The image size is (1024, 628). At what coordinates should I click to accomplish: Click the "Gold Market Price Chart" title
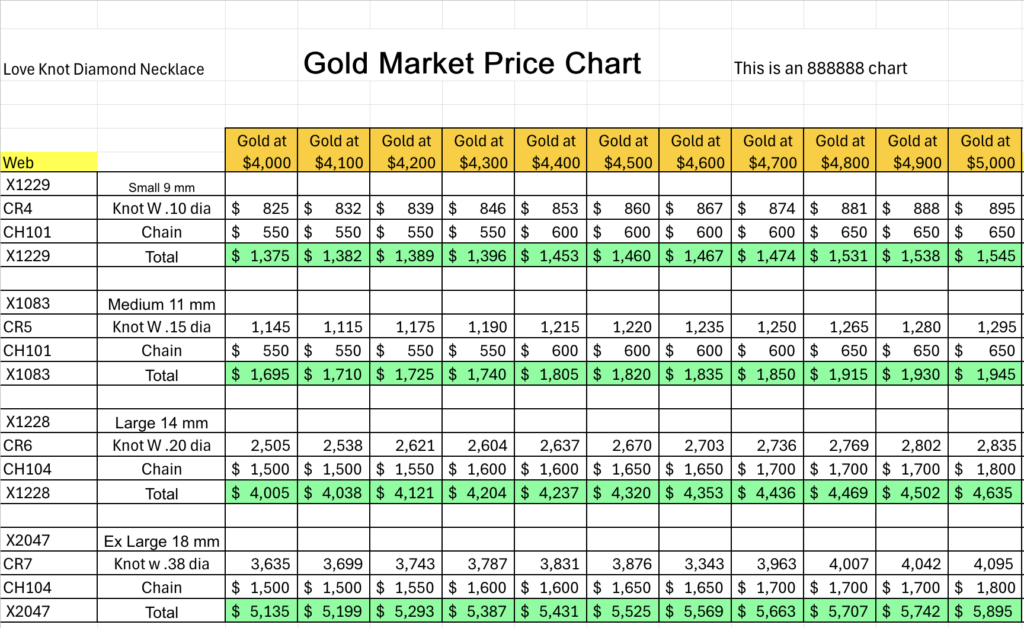[472, 64]
